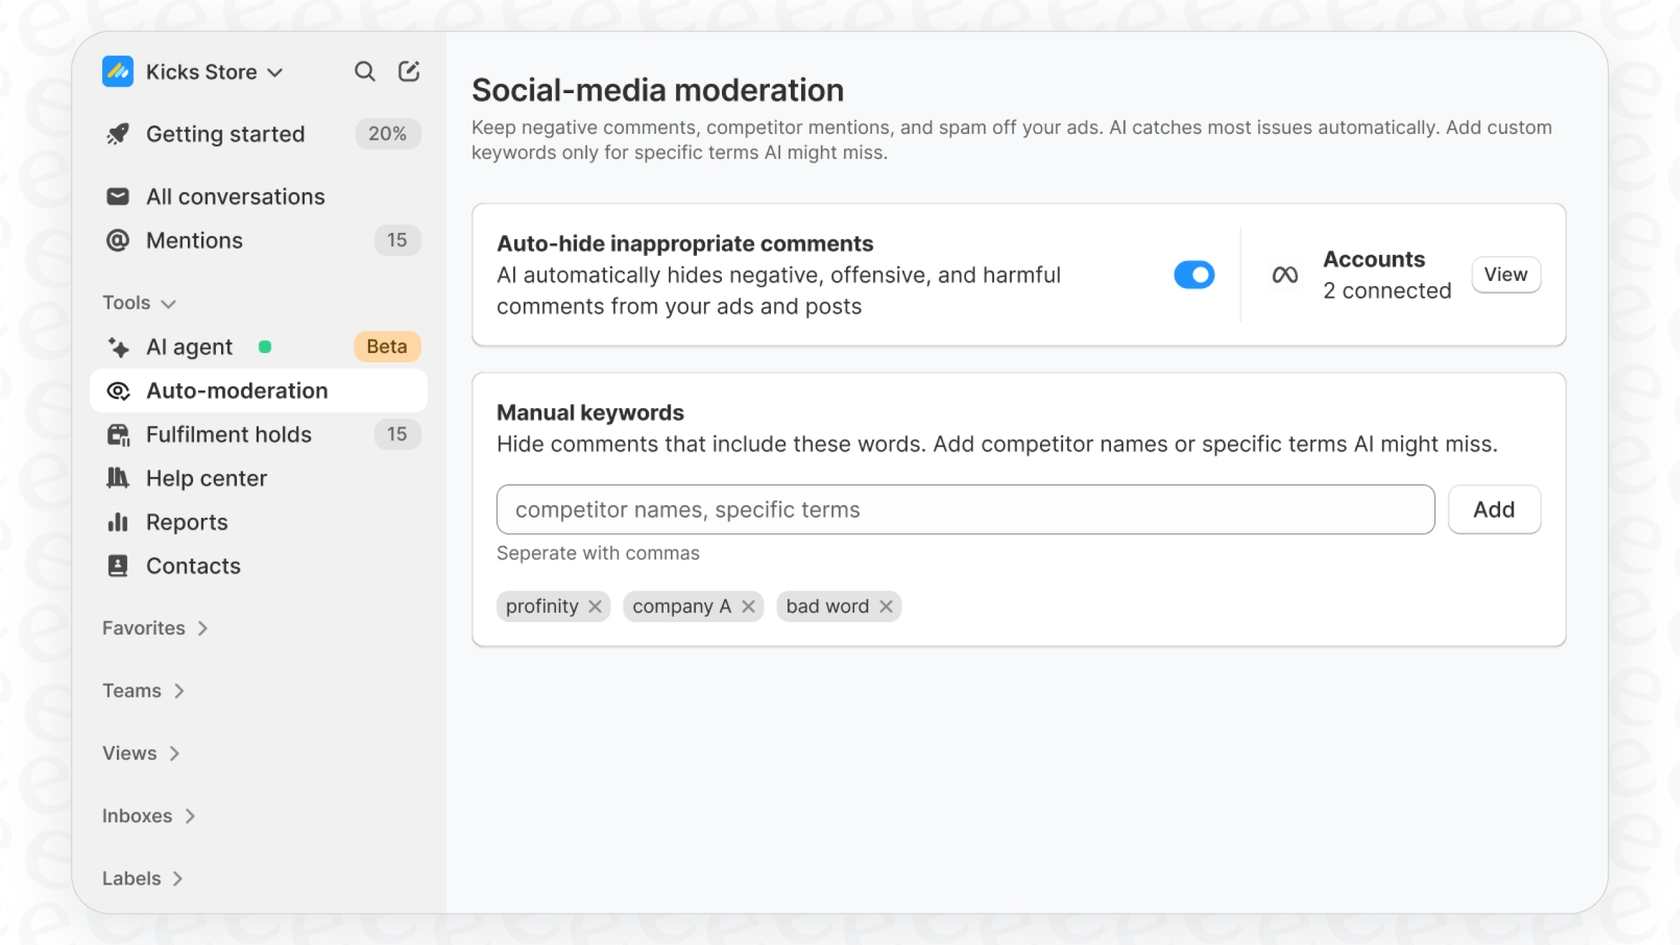Open Reports via the bar chart icon
Screen dimensions: 1680x945
pos(118,521)
